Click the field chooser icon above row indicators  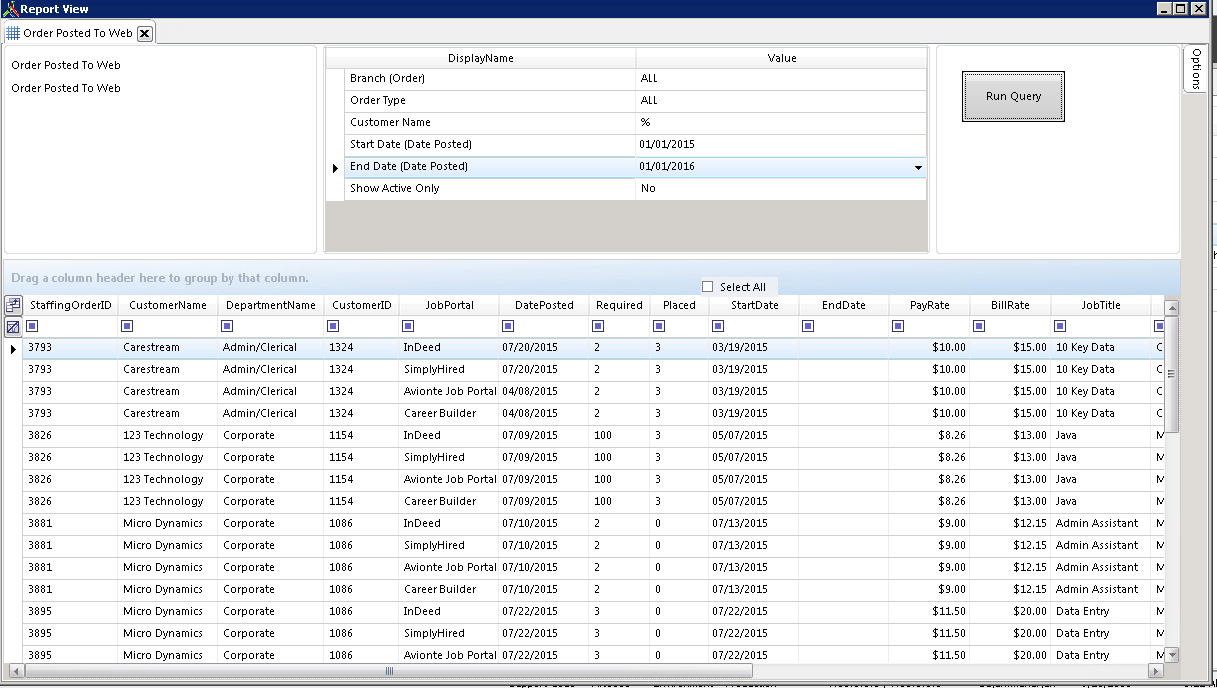tap(13, 305)
